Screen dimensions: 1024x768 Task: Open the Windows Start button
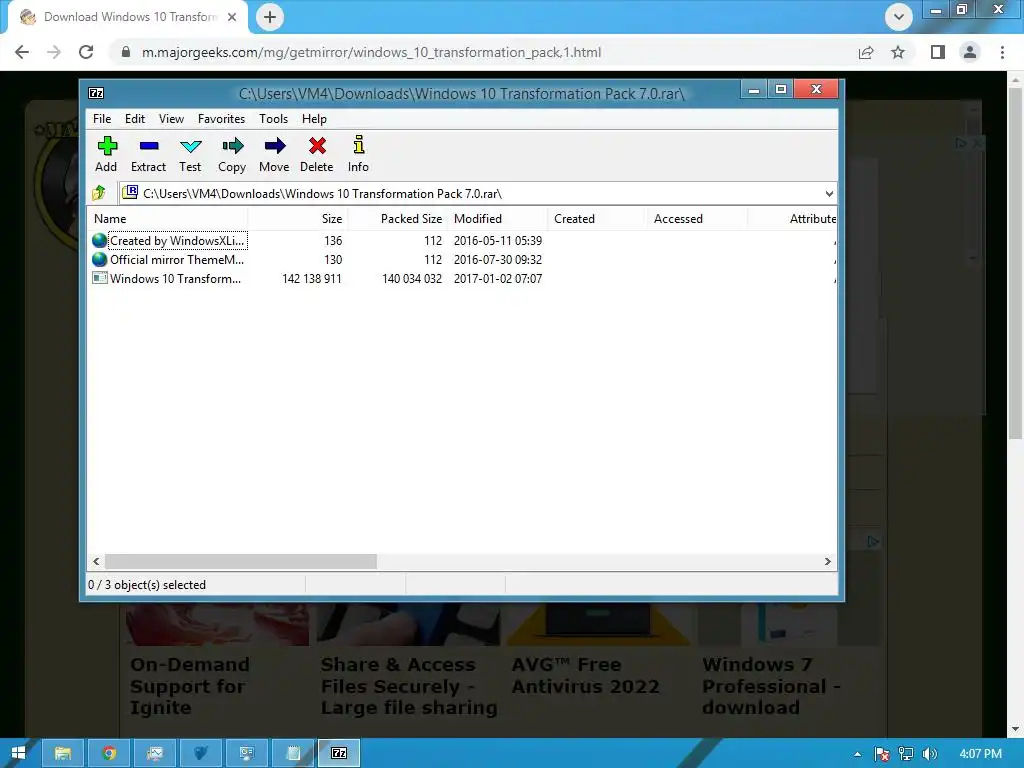tap(18, 753)
